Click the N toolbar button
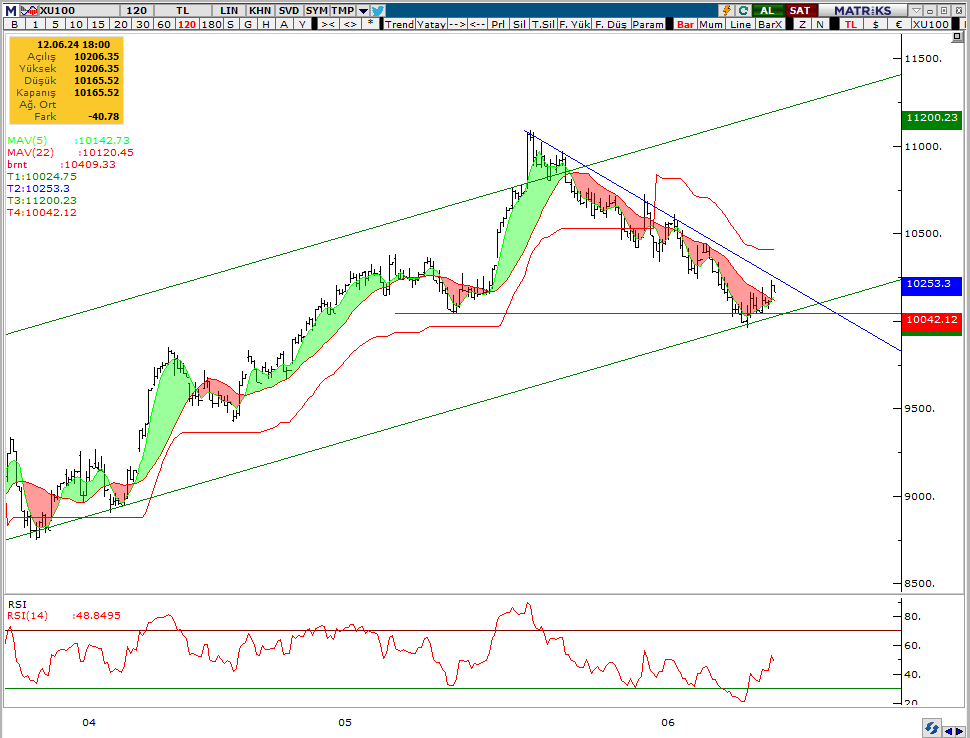 click(820, 24)
